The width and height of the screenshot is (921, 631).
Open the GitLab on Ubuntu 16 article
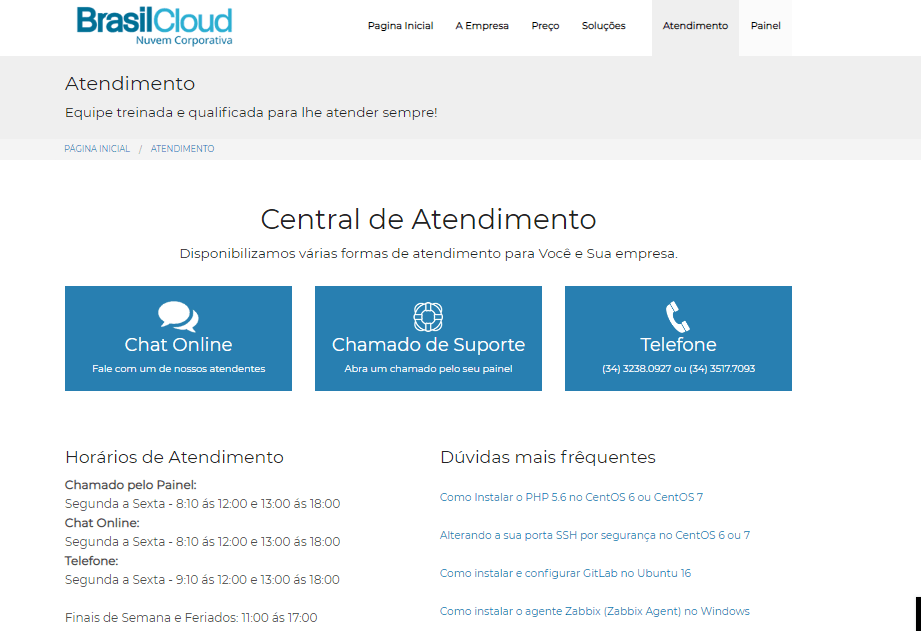click(565, 573)
